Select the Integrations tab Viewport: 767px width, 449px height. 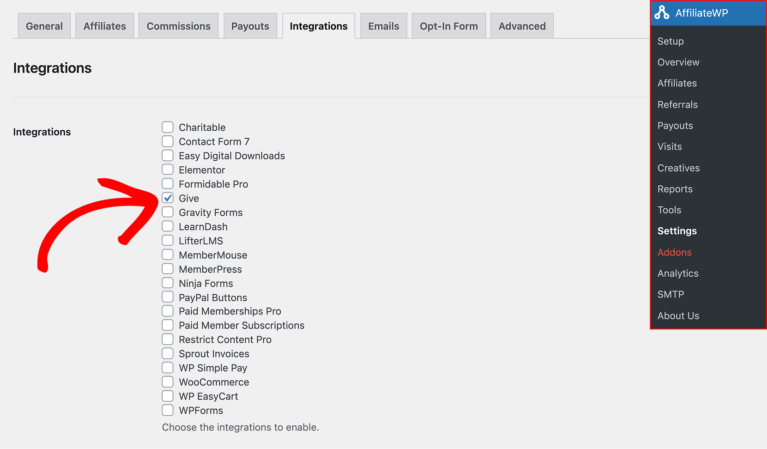pos(318,26)
